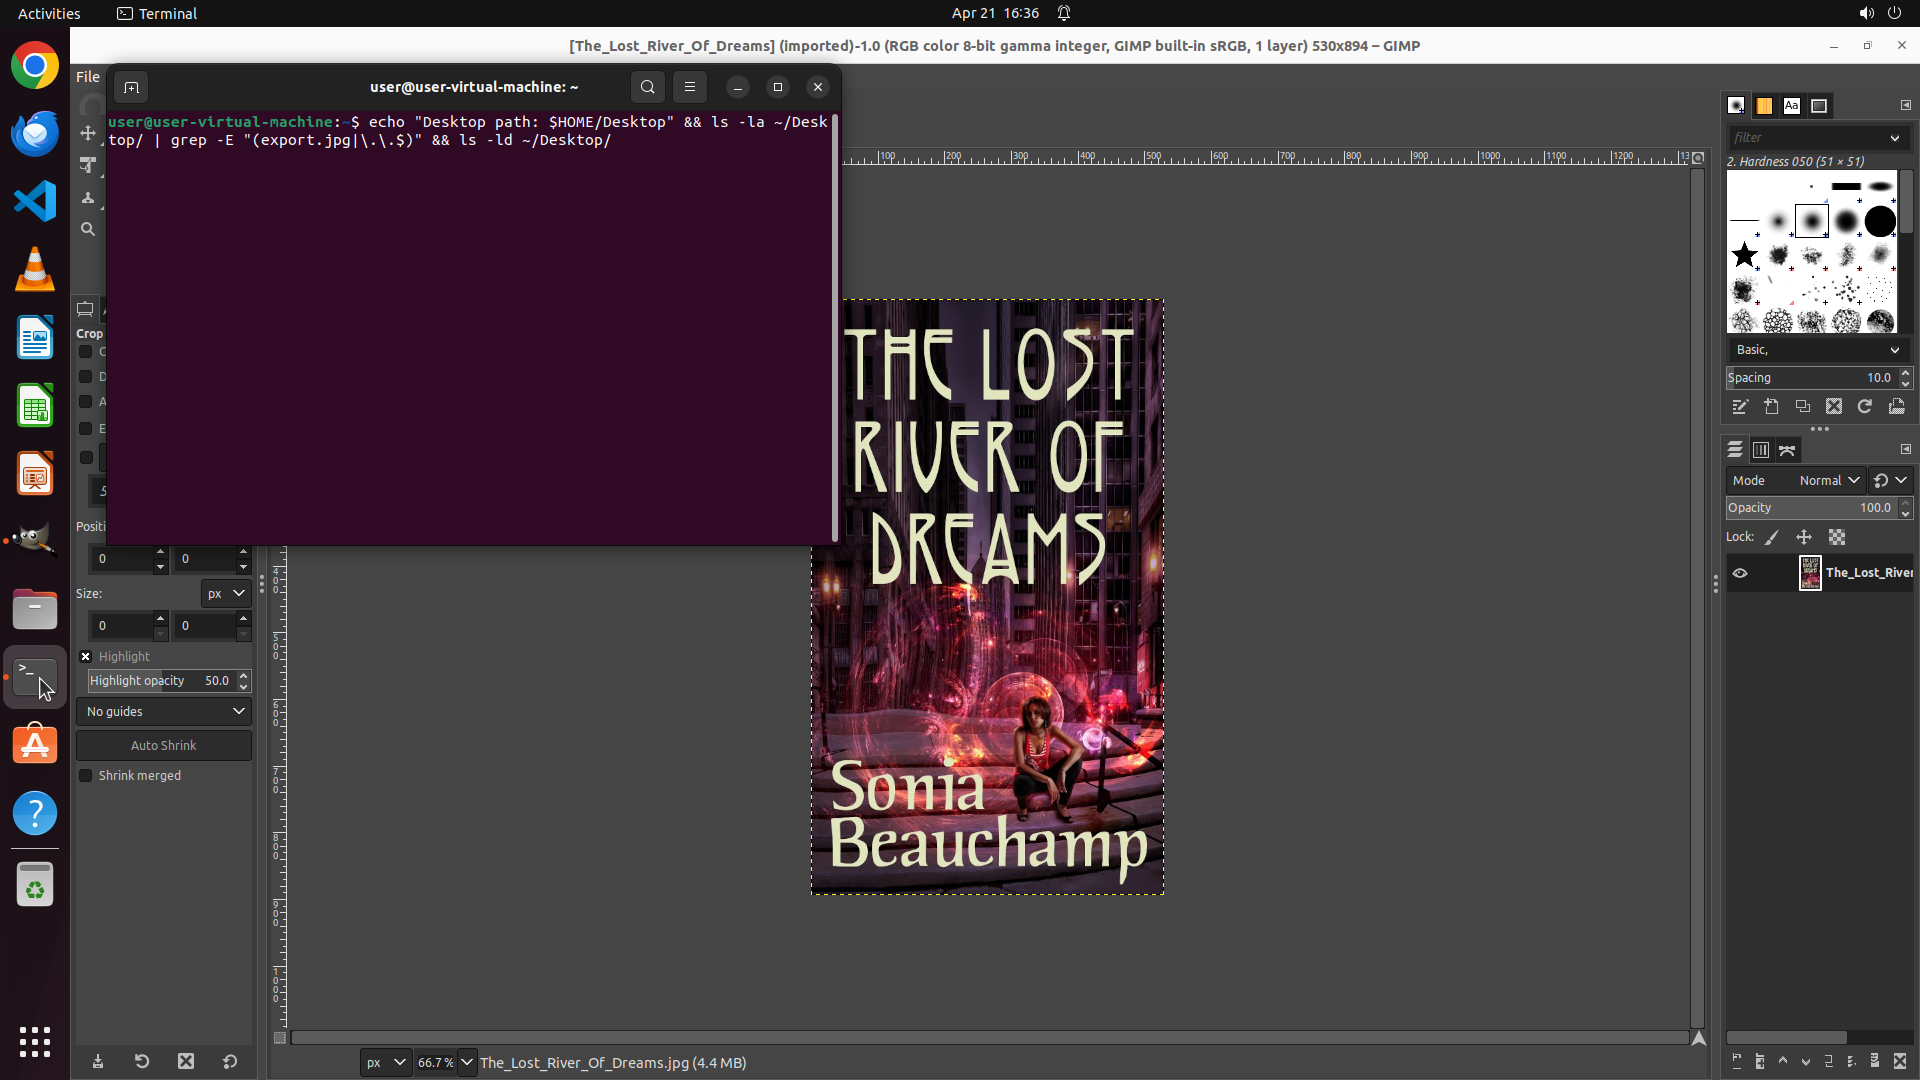Click the Auto Shrink button
1920x1080 pixels.
[x=164, y=746]
